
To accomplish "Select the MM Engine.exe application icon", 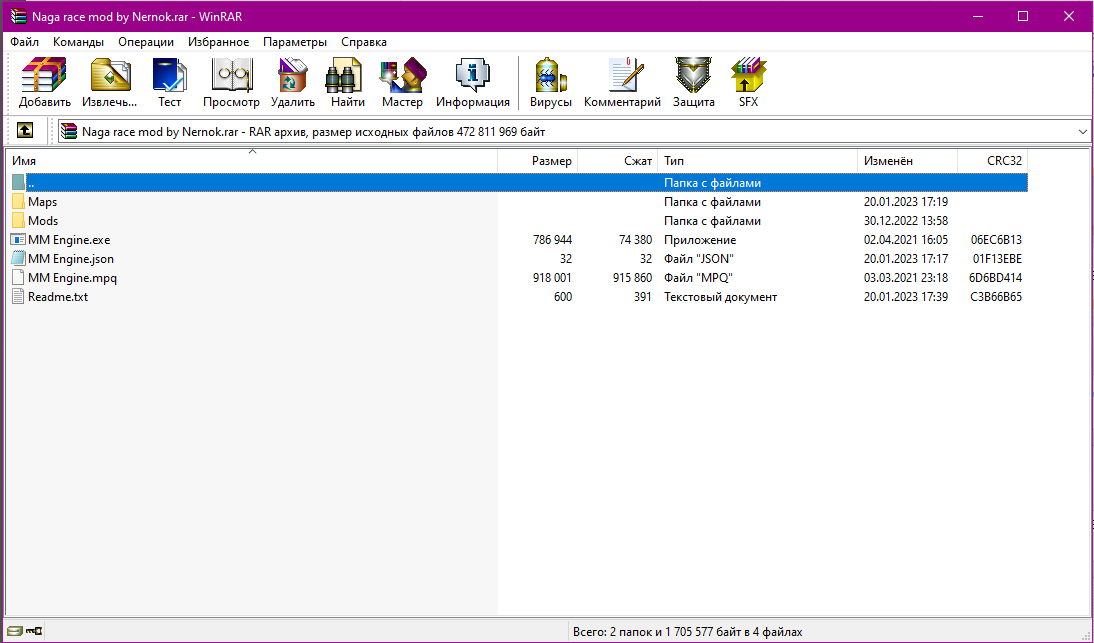I will tap(18, 239).
